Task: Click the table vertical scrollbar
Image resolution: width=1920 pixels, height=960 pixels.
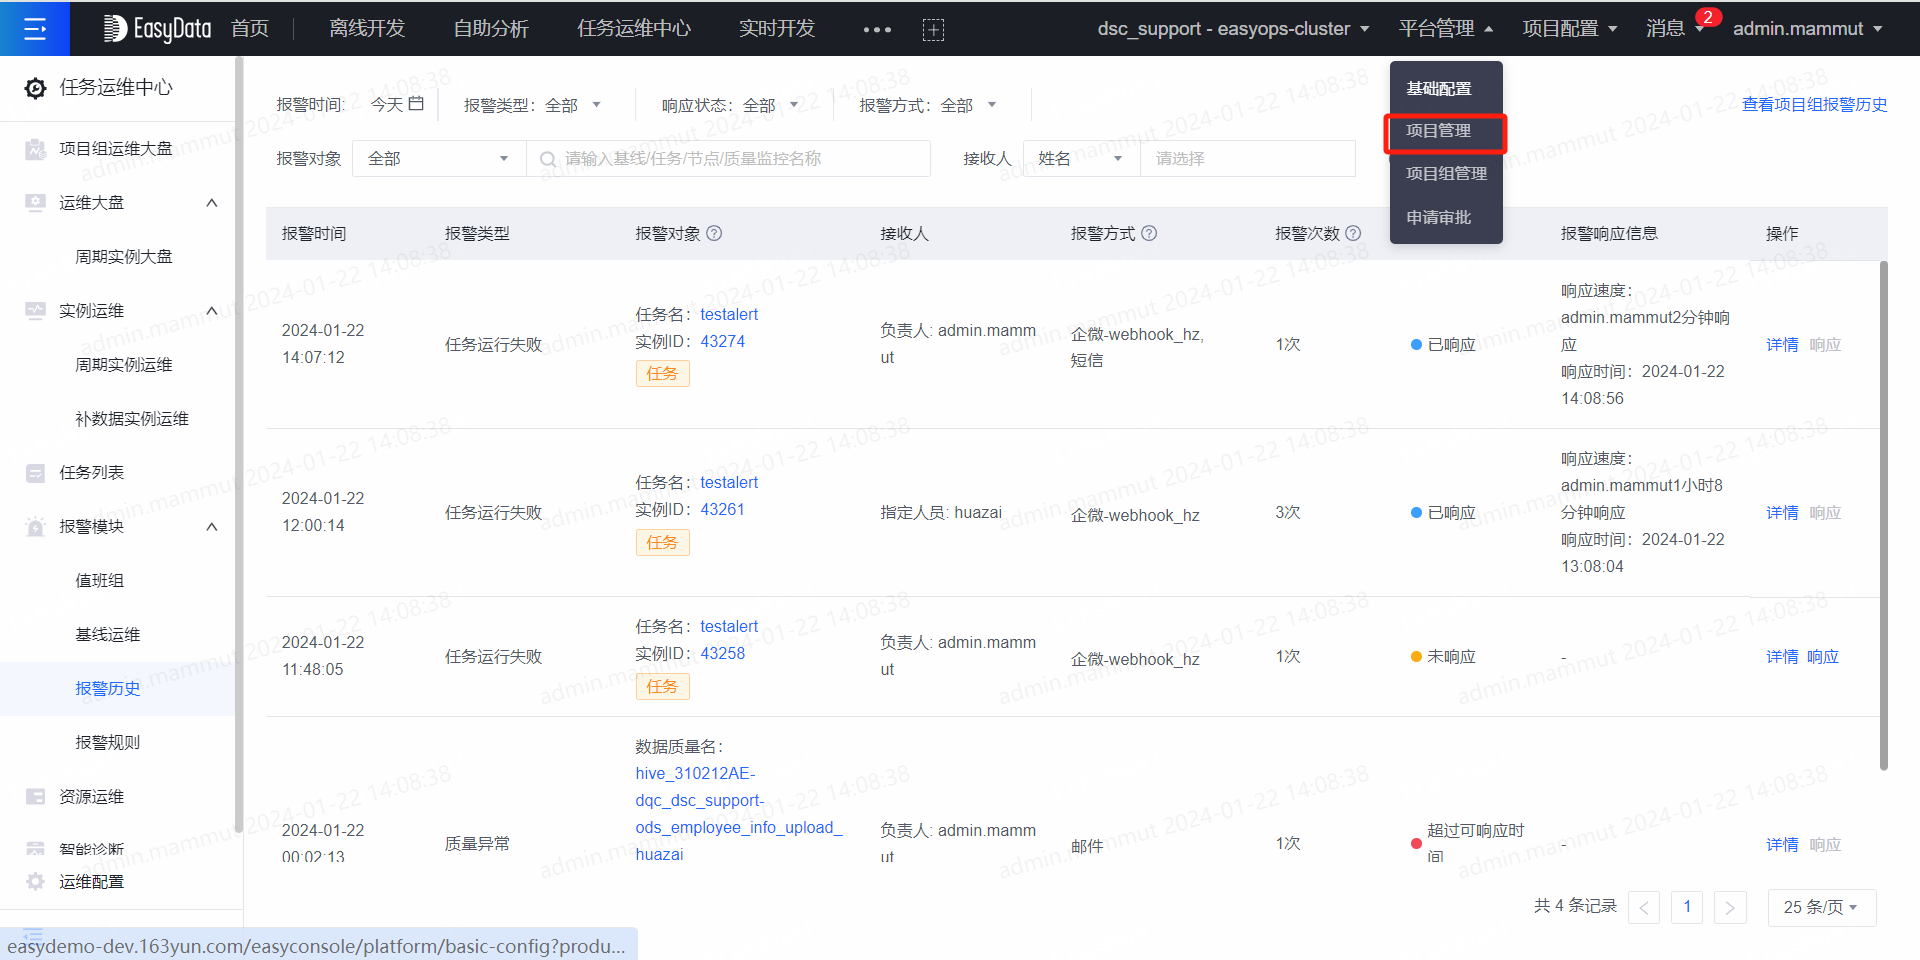Action: [1884, 515]
